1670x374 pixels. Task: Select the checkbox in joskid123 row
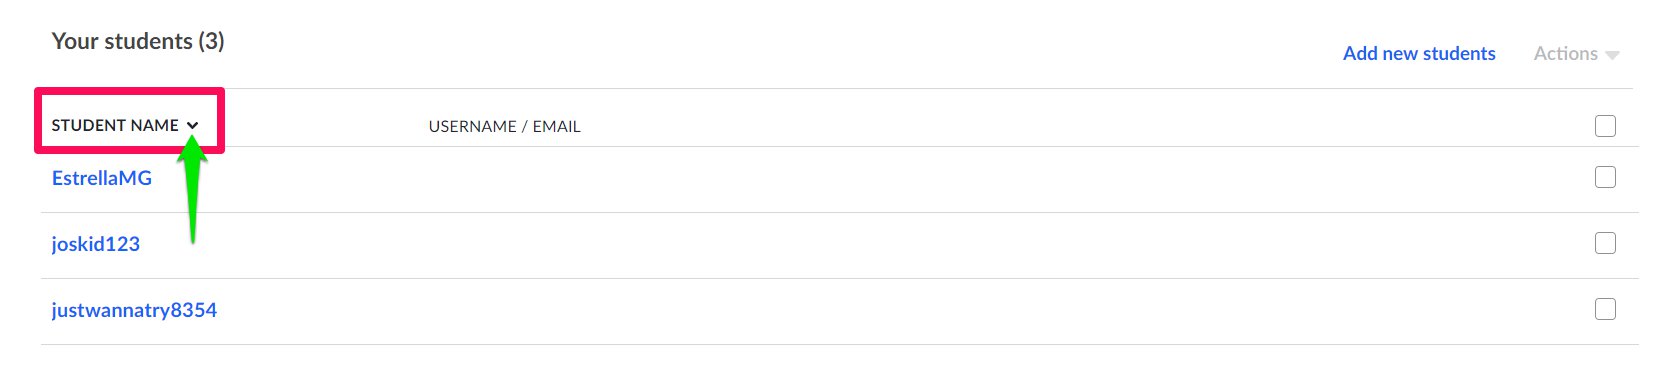[1605, 243]
